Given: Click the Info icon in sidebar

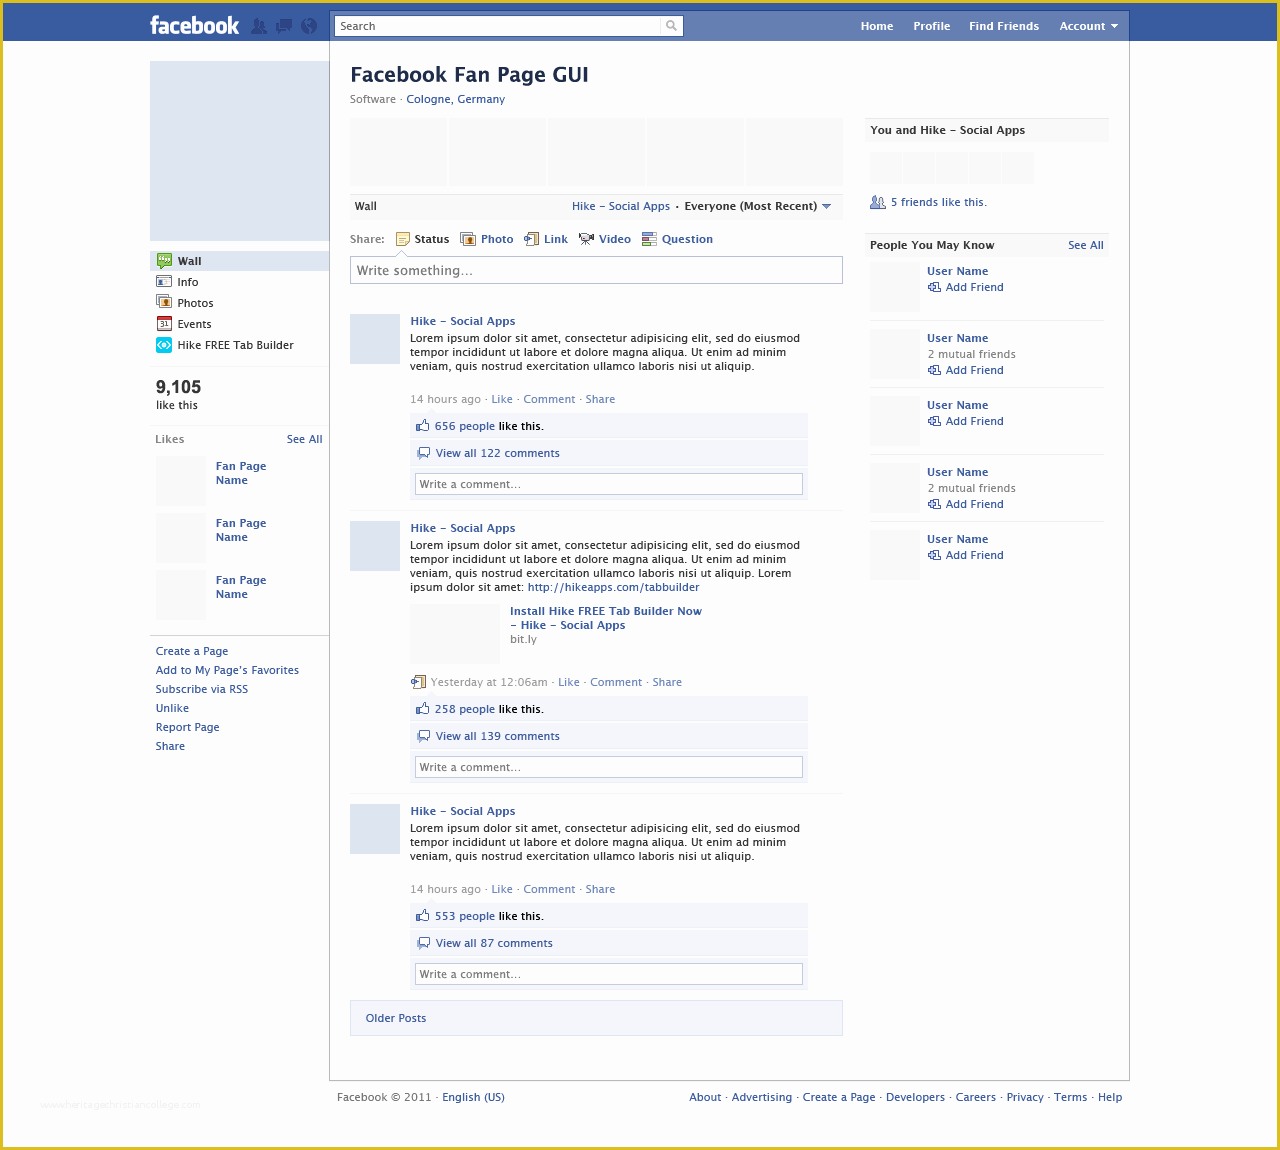Looking at the screenshot, I should [x=164, y=282].
